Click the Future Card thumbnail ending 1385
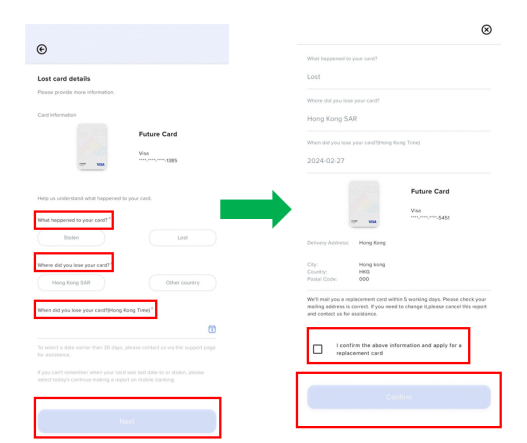Screen dimensions: 527x443 click(92, 147)
